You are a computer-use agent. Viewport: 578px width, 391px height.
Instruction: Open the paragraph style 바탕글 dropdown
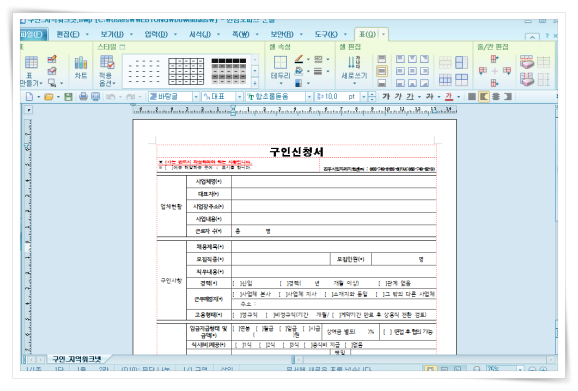click(196, 97)
